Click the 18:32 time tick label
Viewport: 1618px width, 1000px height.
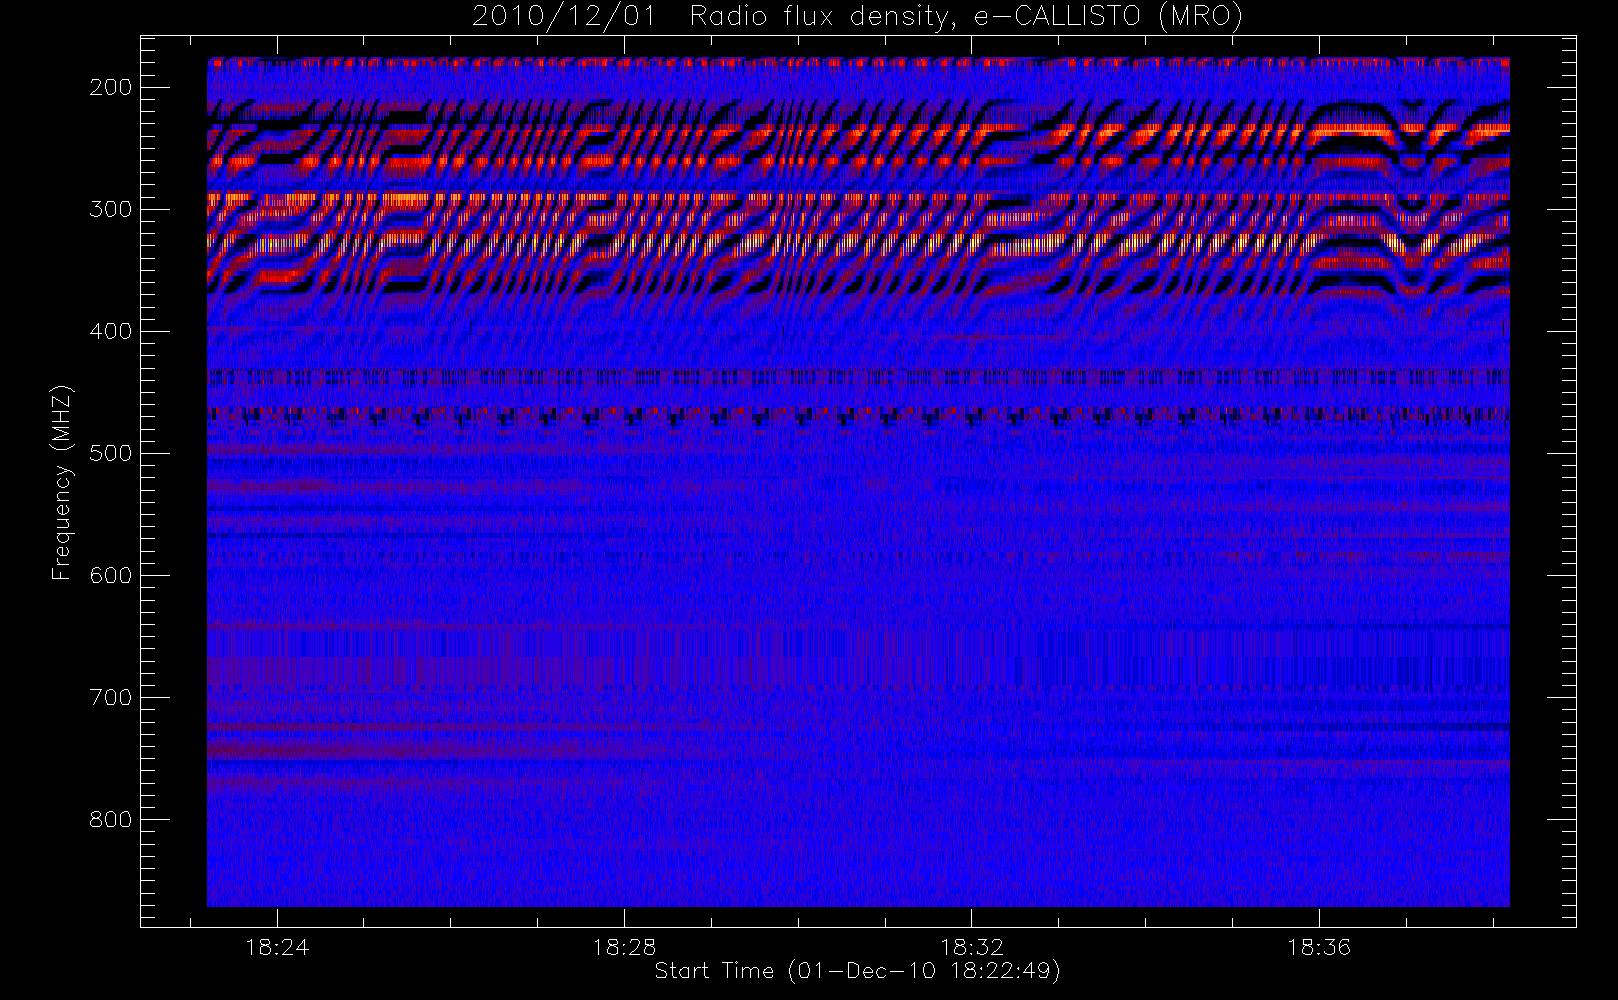(x=971, y=947)
